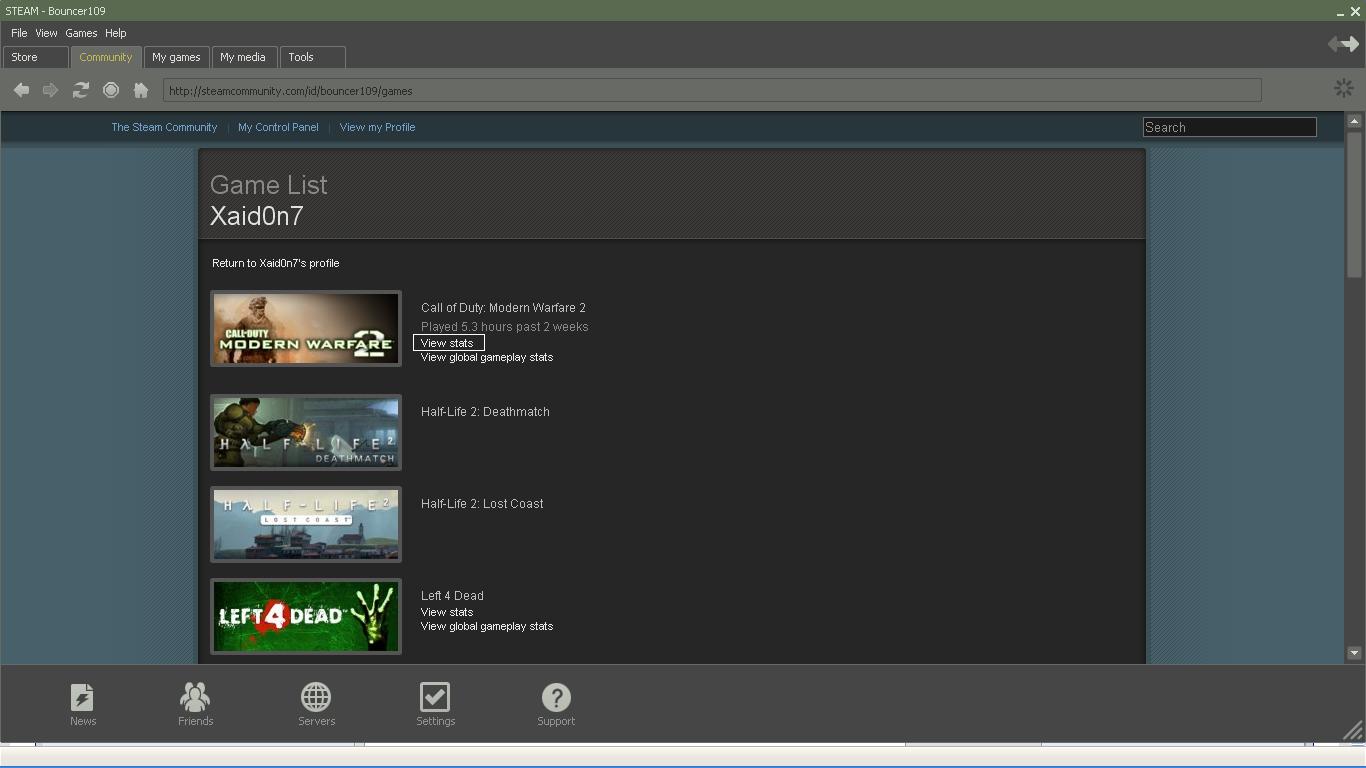View stats for Call of Duty: Modern Warfare 2
Screen dimensions: 1366x768
pos(447,343)
